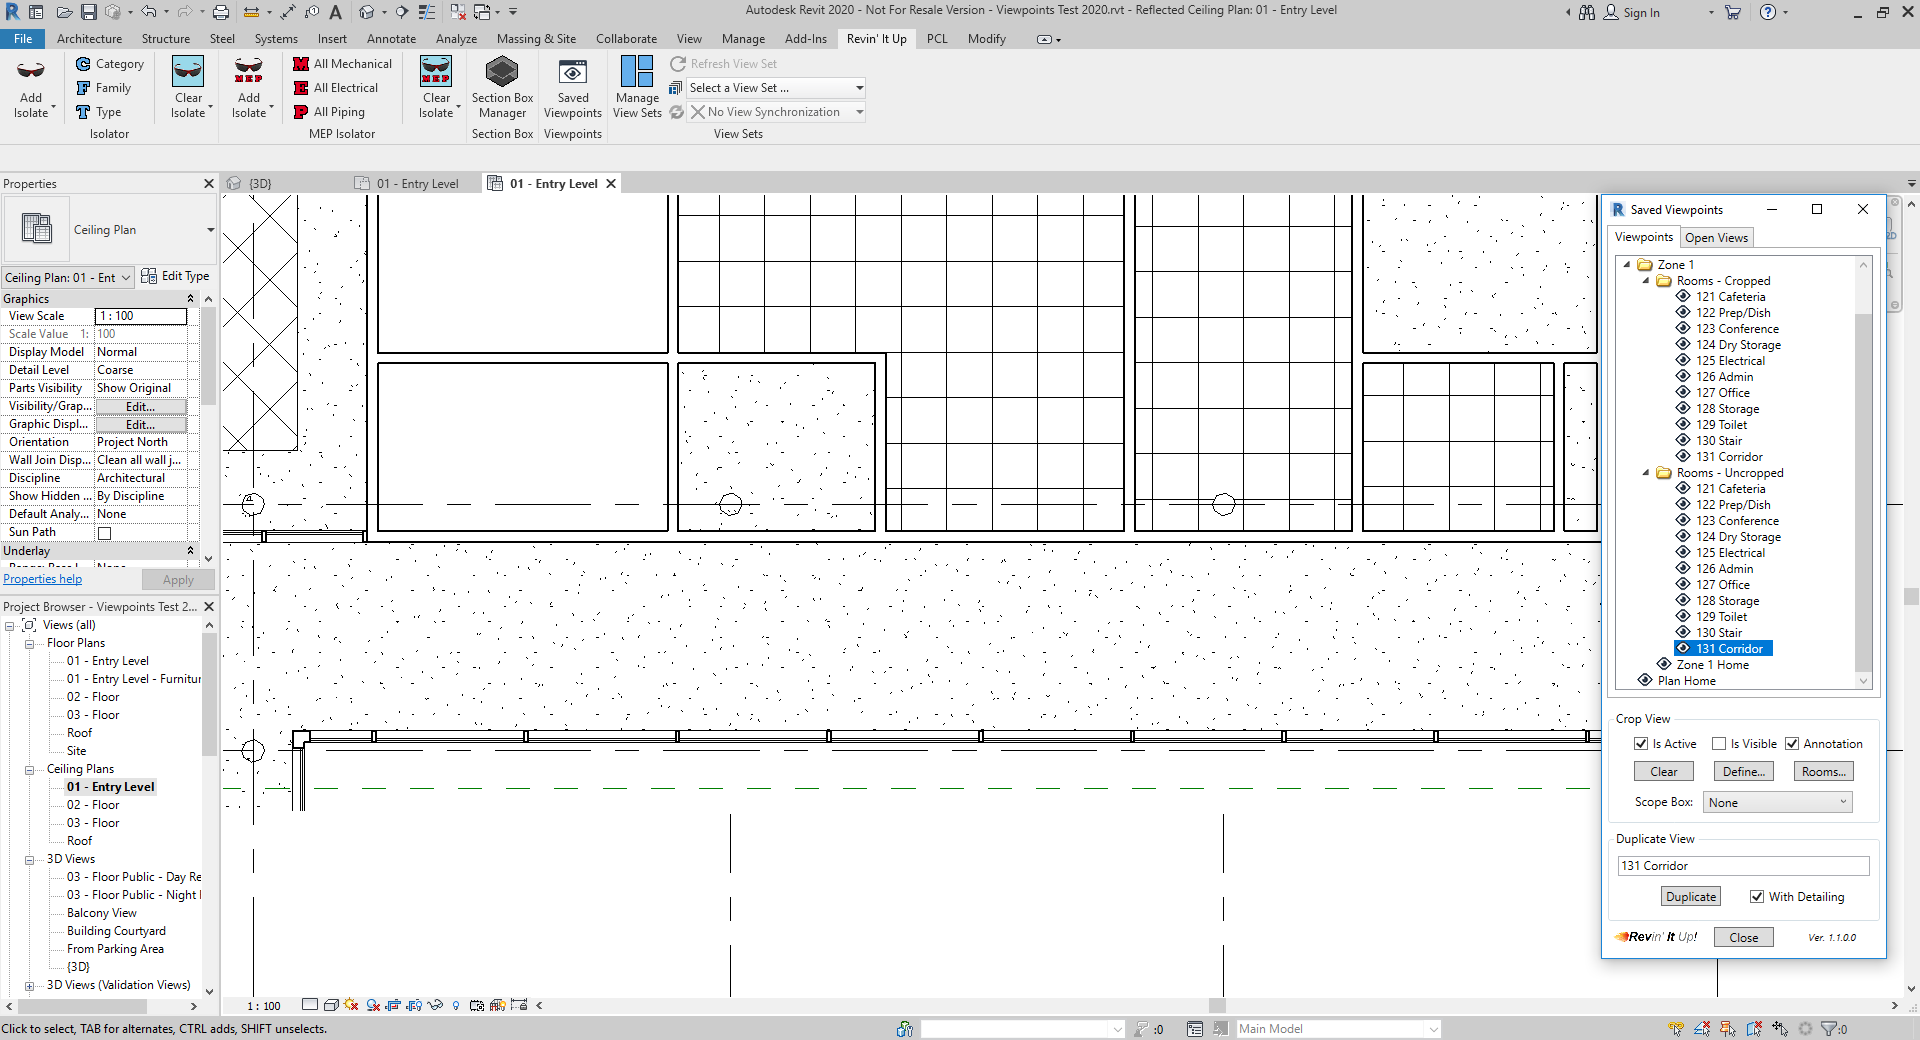This screenshot has width=1920, height=1040.
Task: Close the Properties palette
Action: tap(209, 184)
